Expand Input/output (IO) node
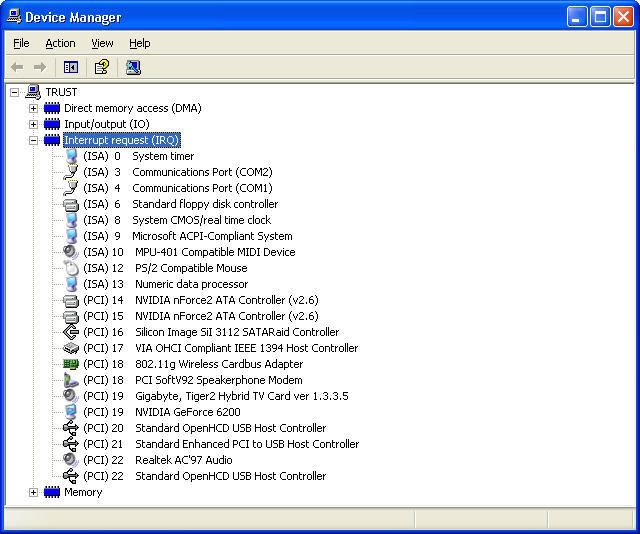The height and width of the screenshot is (534, 640). (33, 124)
